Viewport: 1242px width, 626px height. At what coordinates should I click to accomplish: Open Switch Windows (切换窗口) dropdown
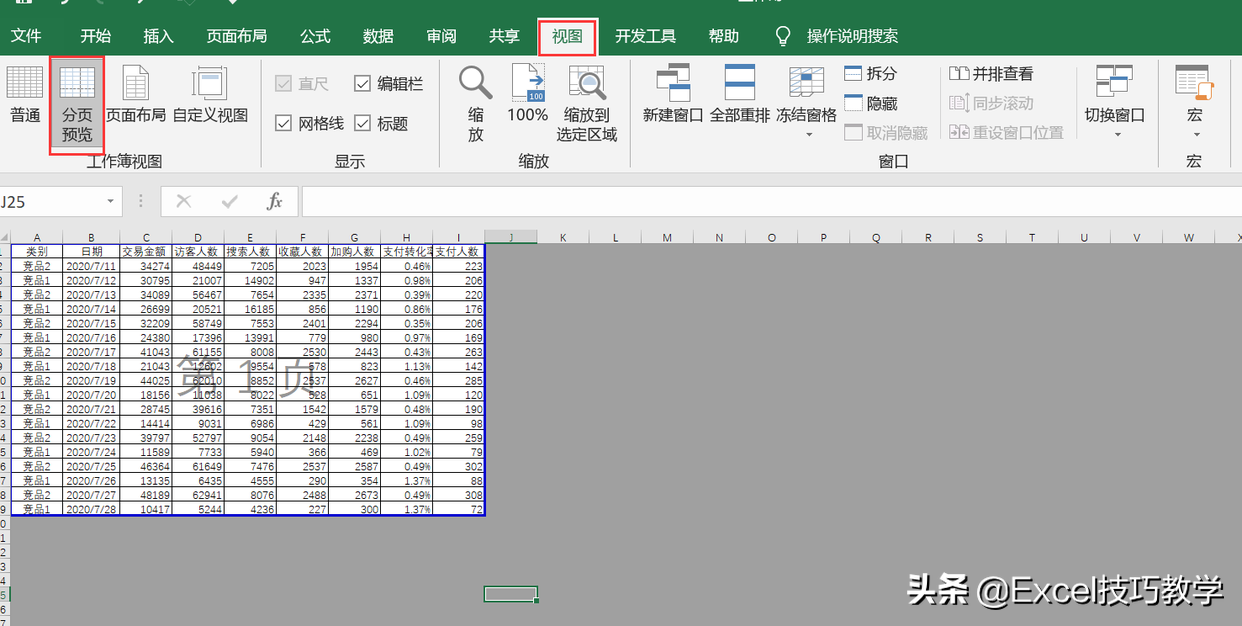coord(1114,100)
